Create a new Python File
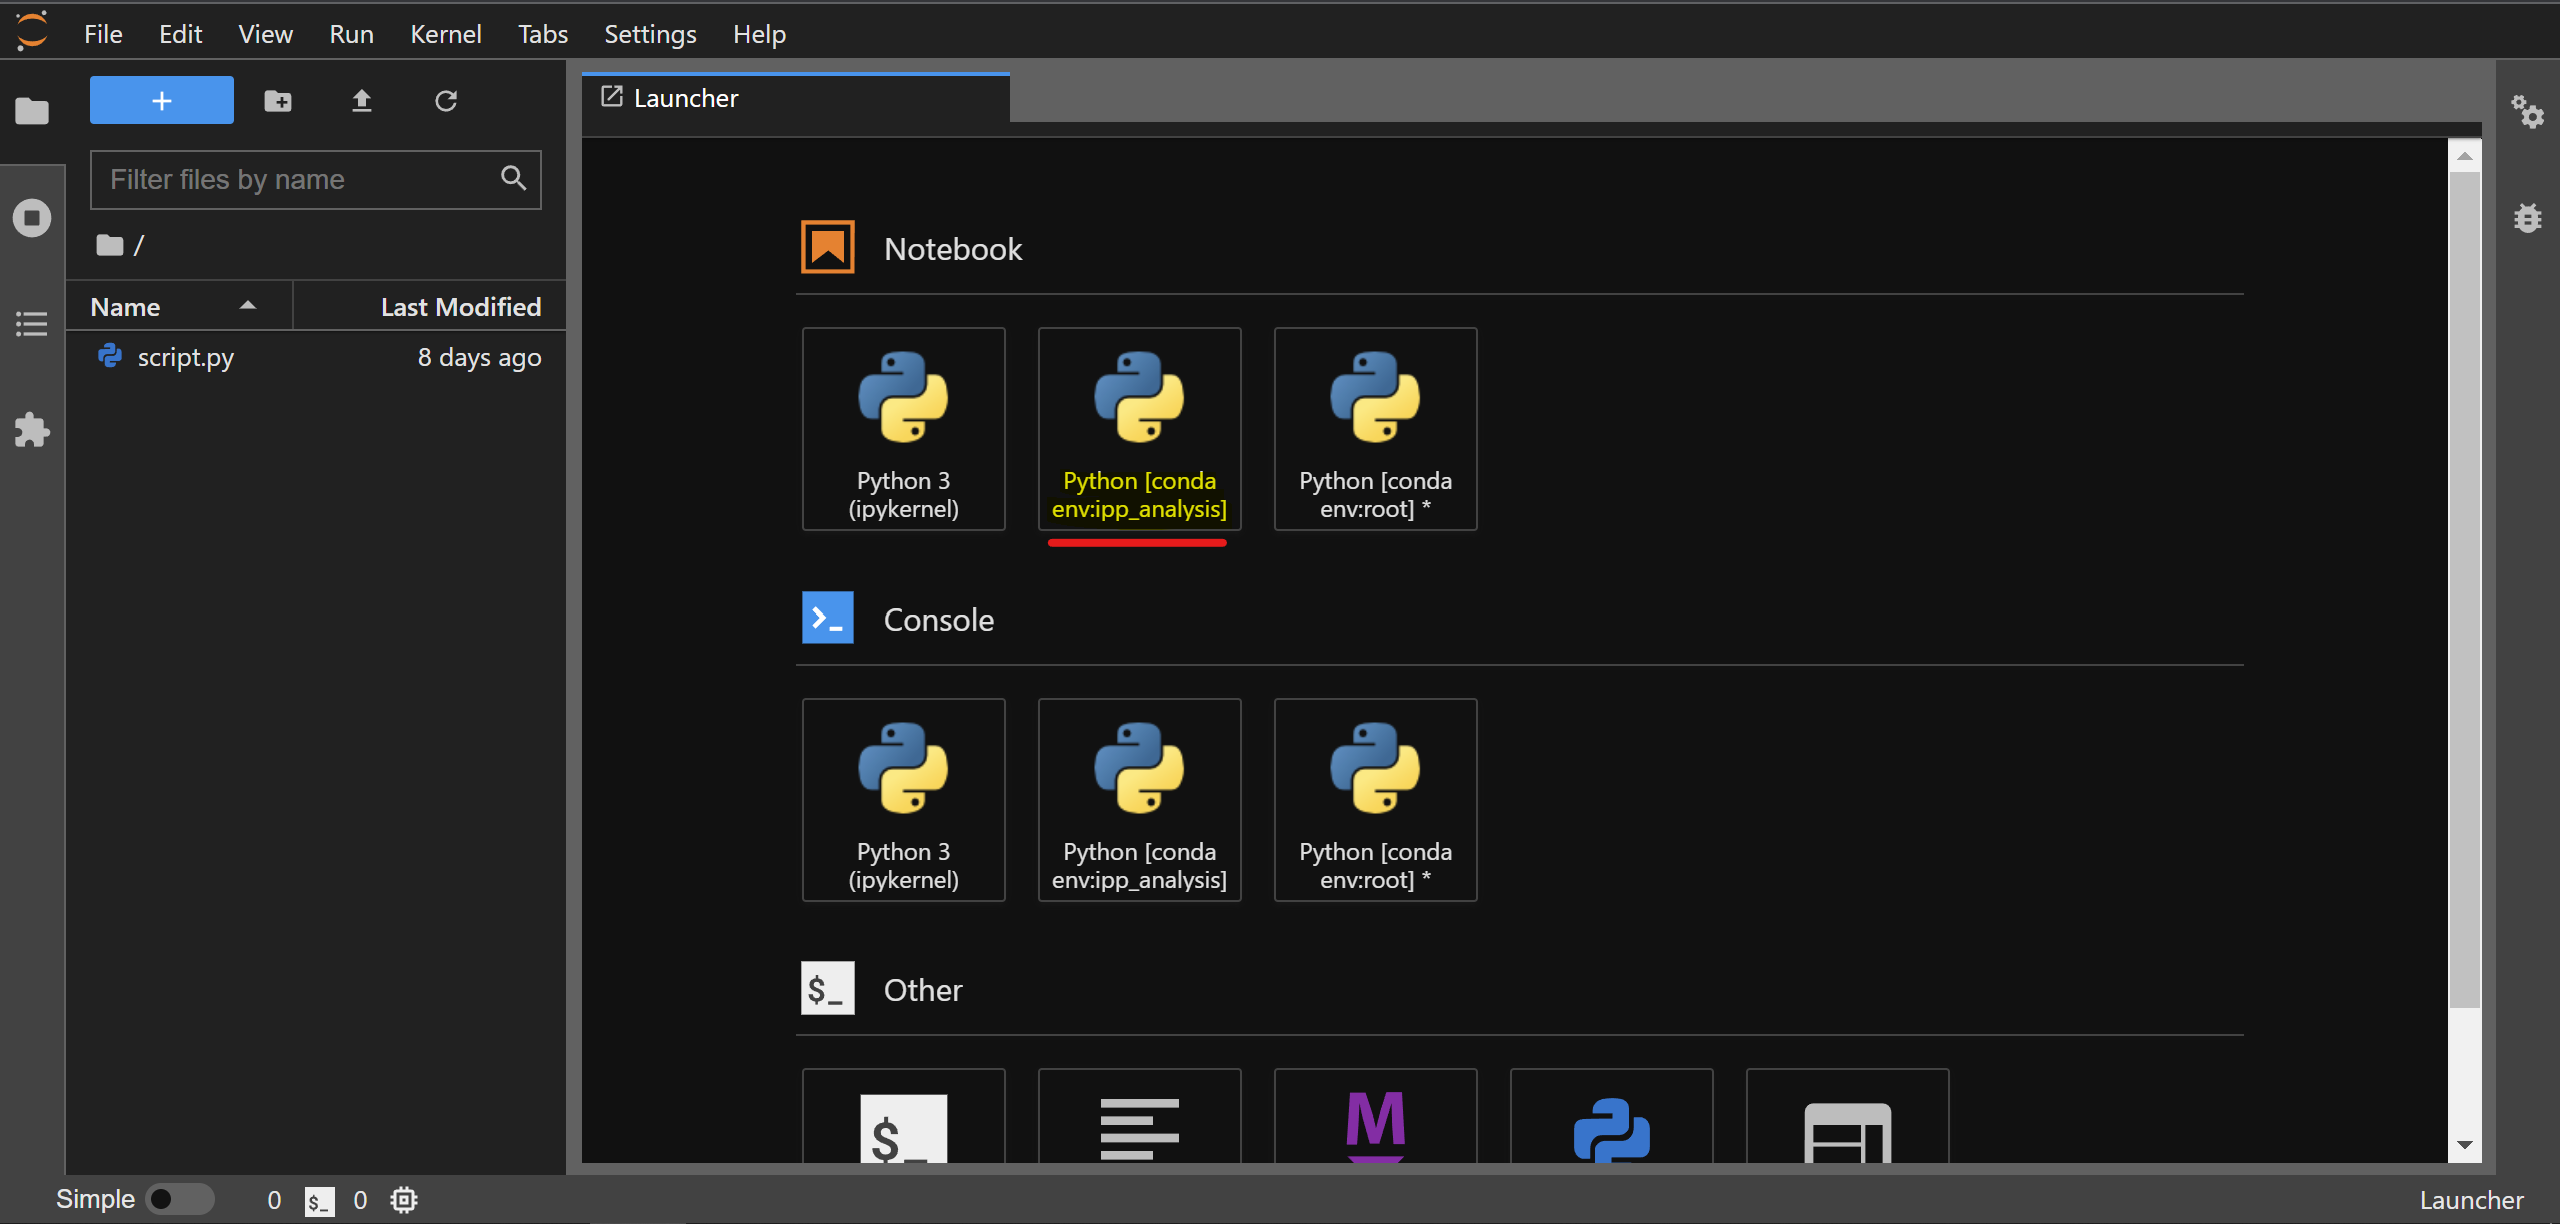Screen dimensions: 2560x1224 tap(1612, 1116)
